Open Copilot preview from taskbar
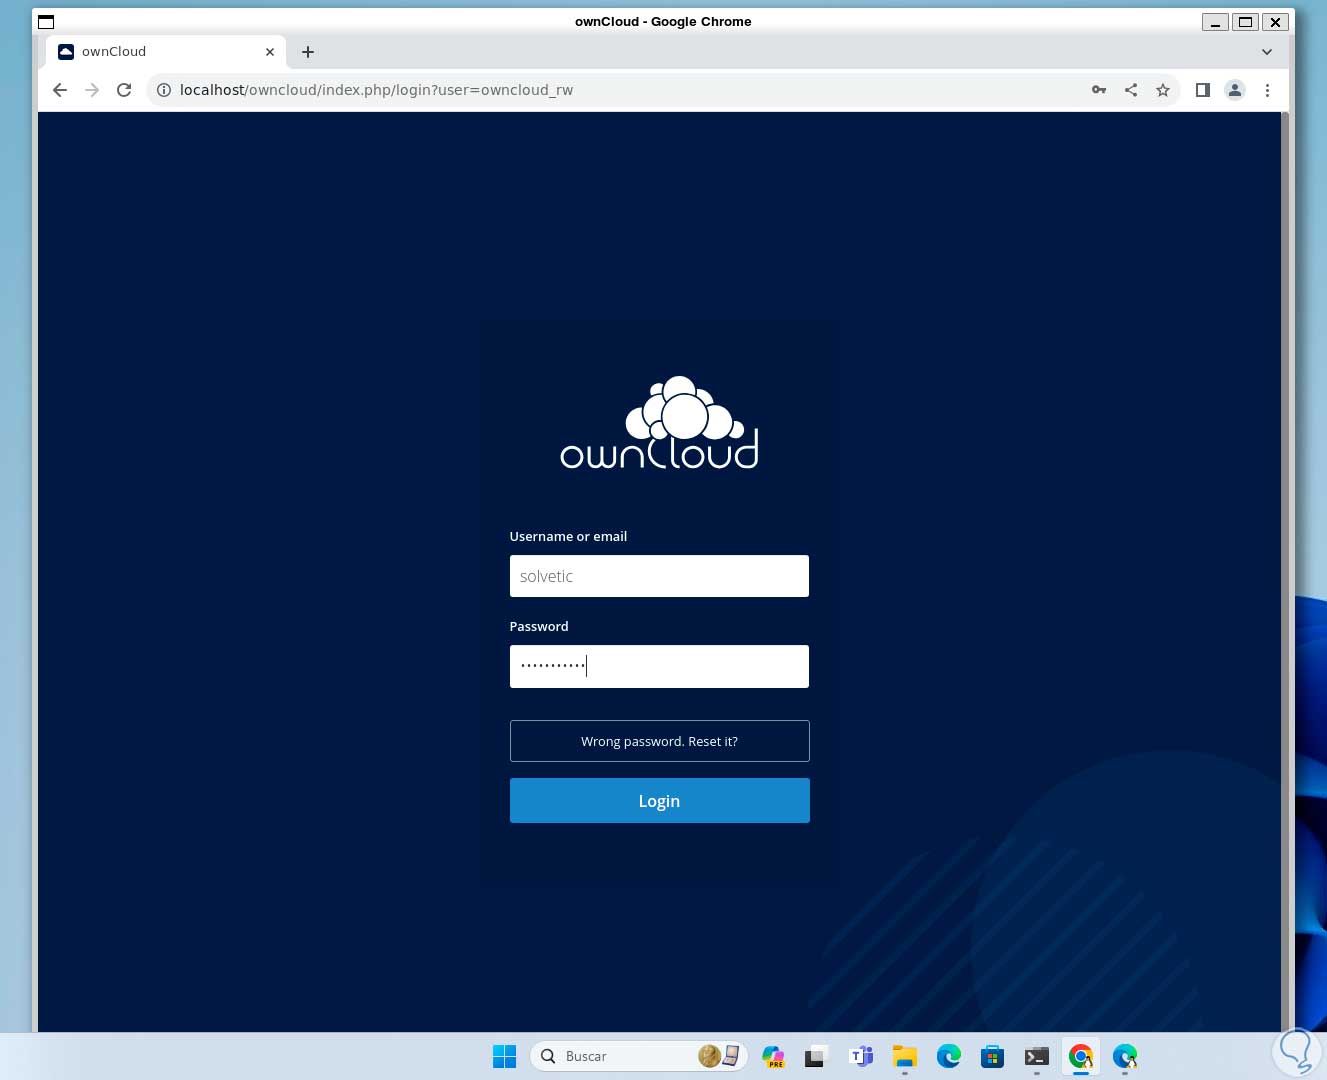Viewport: 1327px width, 1080px height. (x=773, y=1056)
